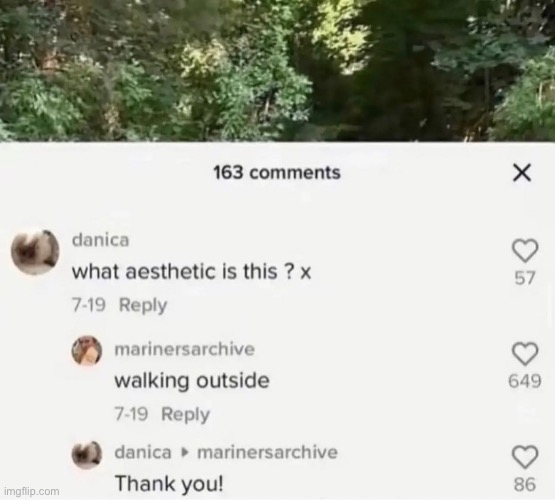Tap the marinersarchive mention in the reply header
The width and height of the screenshot is (555, 500).
267,453
